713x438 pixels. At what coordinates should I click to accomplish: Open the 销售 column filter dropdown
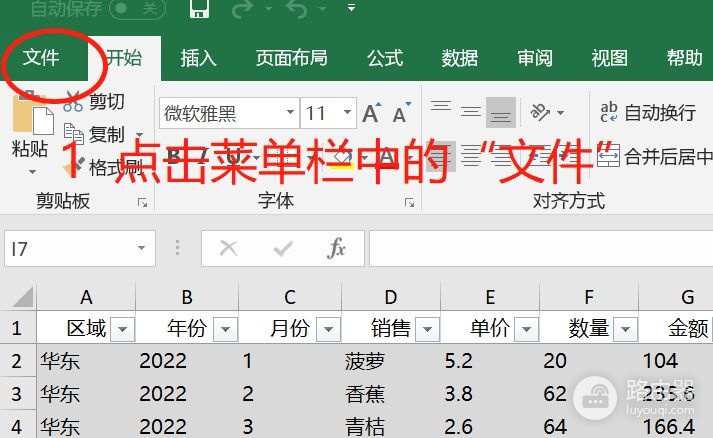(x=427, y=328)
